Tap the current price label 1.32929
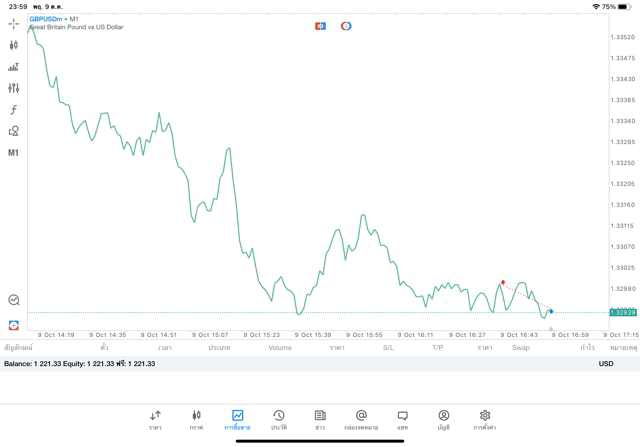Image resolution: width=640 pixels, height=447 pixels. click(623, 313)
